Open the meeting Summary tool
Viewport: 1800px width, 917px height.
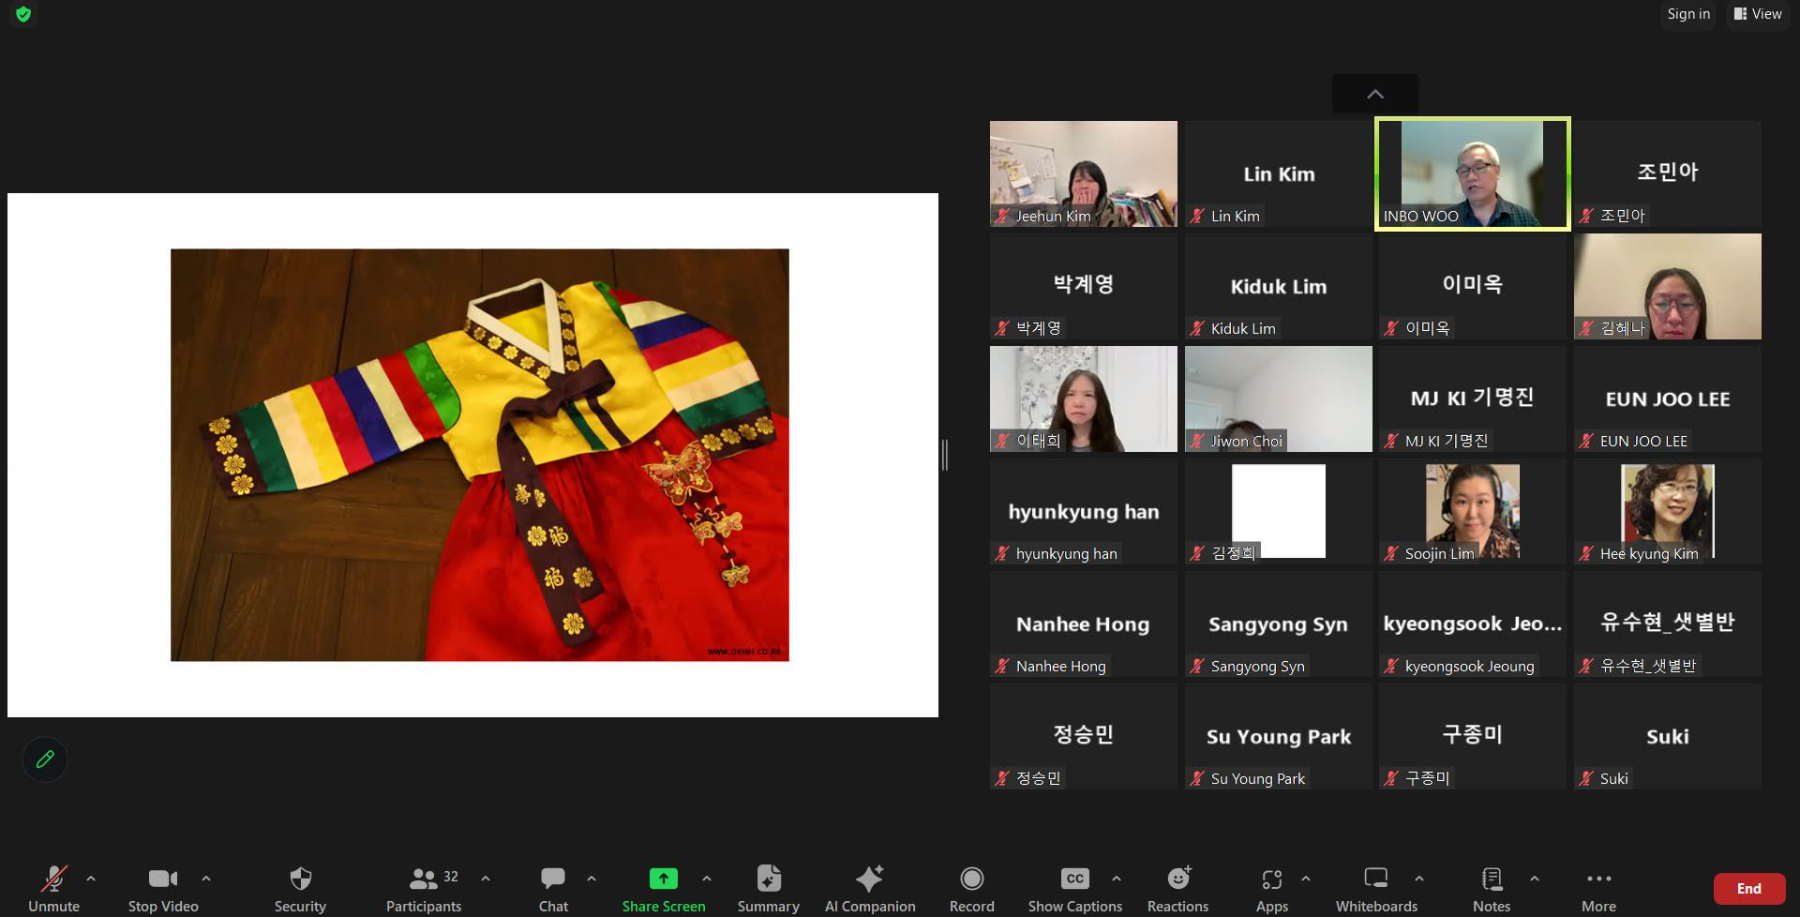[x=768, y=887]
